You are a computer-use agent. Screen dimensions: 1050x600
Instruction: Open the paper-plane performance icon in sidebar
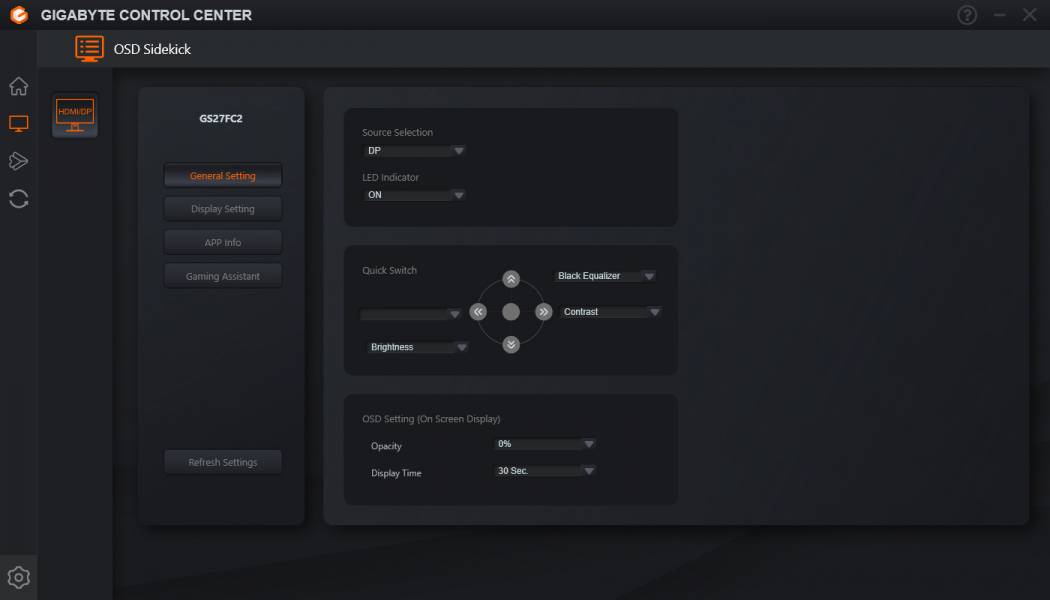pyautogui.click(x=19, y=161)
